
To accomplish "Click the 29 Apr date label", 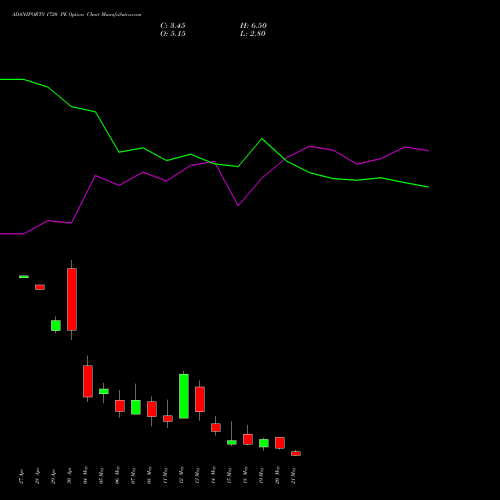I will (x=53, y=476).
